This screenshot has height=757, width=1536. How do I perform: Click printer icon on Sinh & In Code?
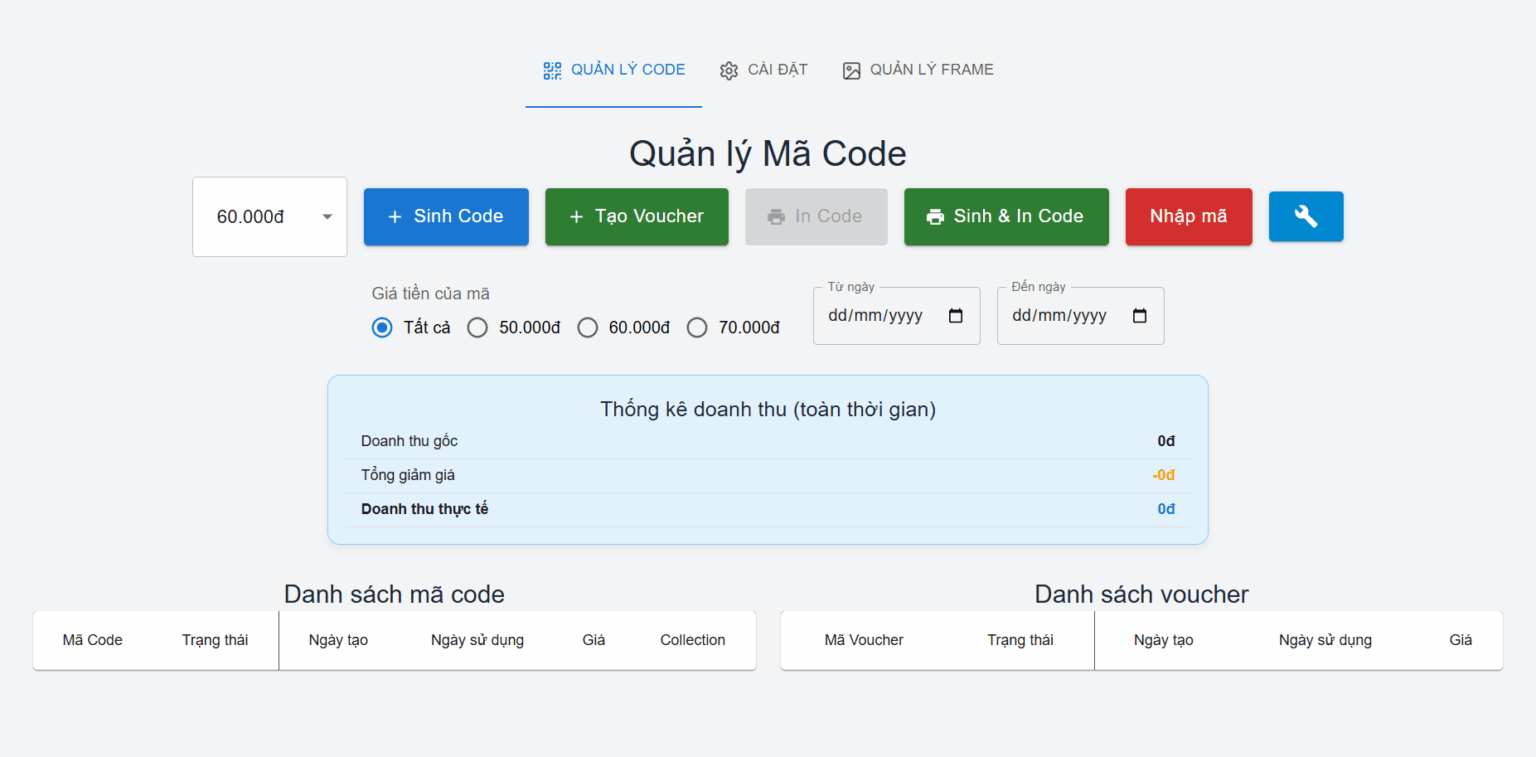(935, 217)
